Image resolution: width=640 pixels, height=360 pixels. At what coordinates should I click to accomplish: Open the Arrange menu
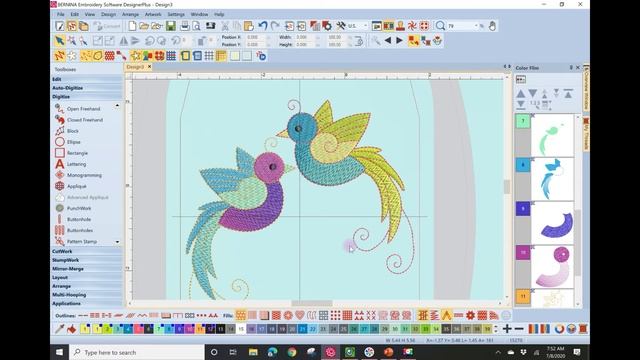point(130,14)
